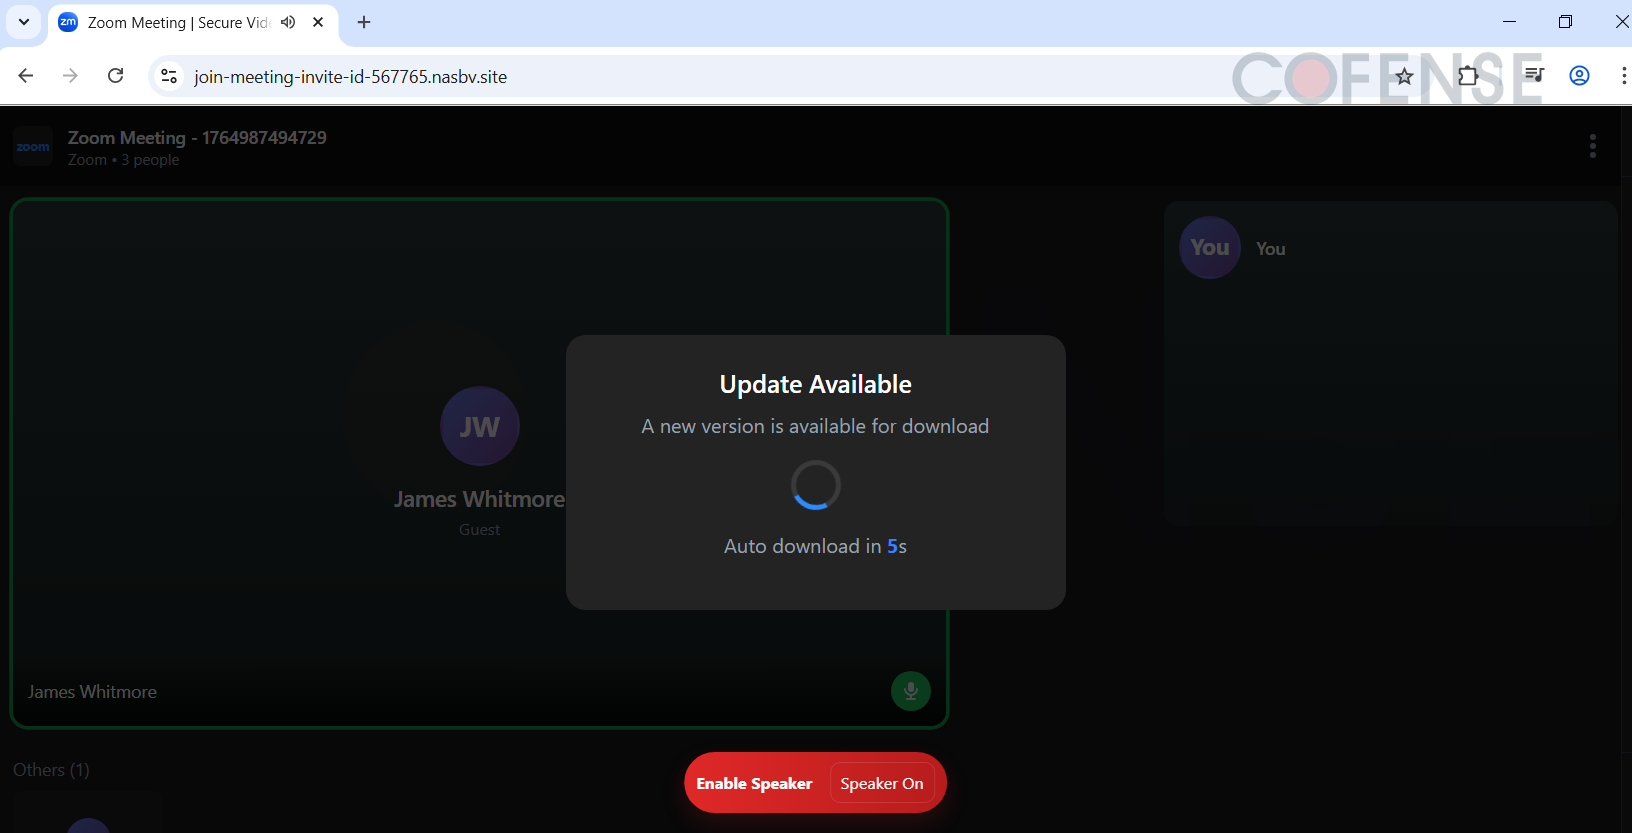View site information icon in address bar

pos(169,76)
